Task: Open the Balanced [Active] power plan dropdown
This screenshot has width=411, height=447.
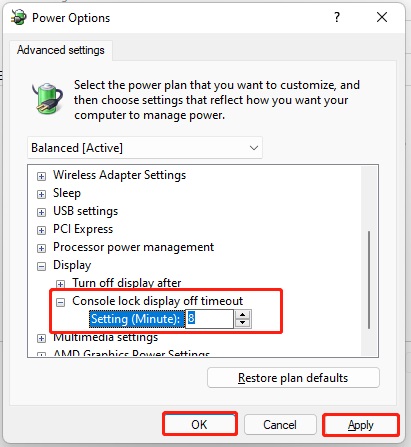Action: coord(145,148)
